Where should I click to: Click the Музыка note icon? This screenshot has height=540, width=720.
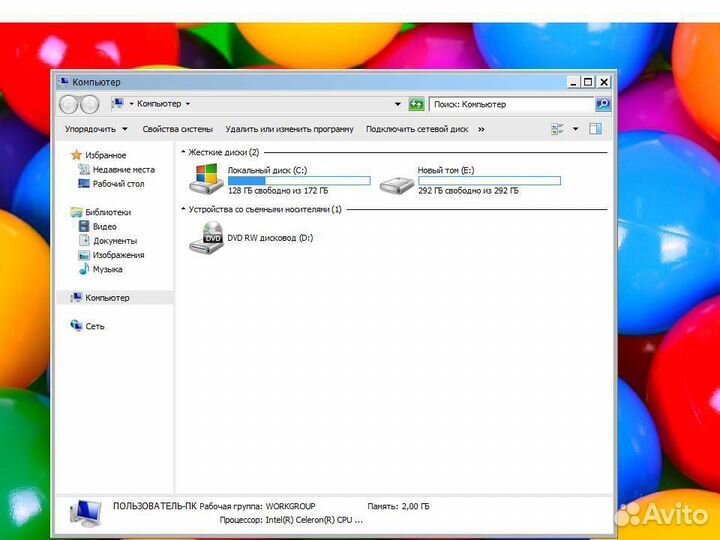(x=84, y=269)
